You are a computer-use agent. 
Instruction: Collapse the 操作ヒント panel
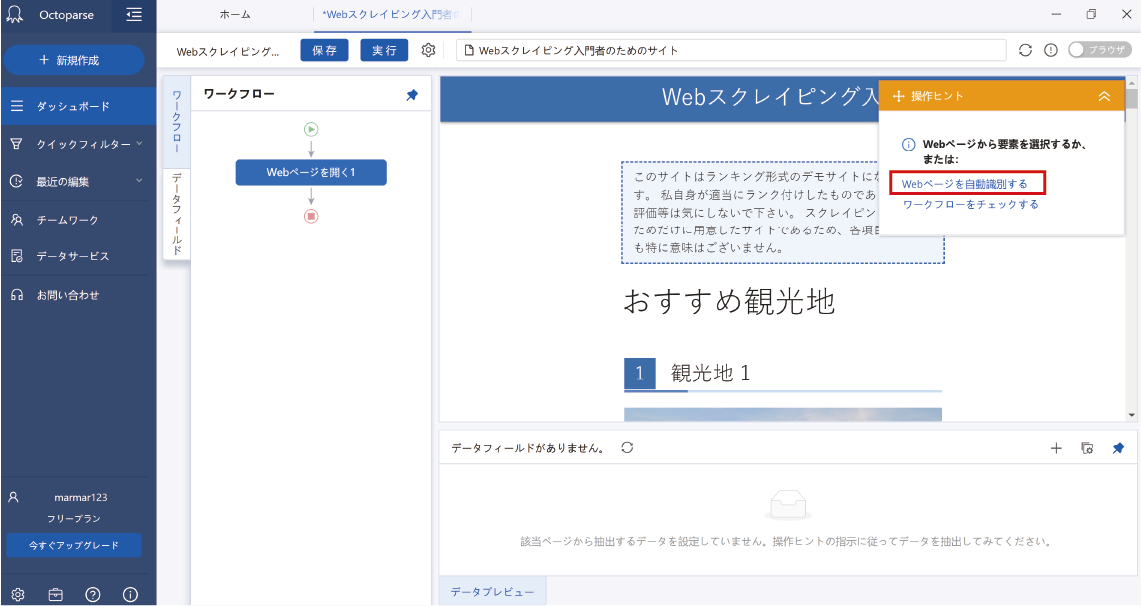tap(1104, 96)
